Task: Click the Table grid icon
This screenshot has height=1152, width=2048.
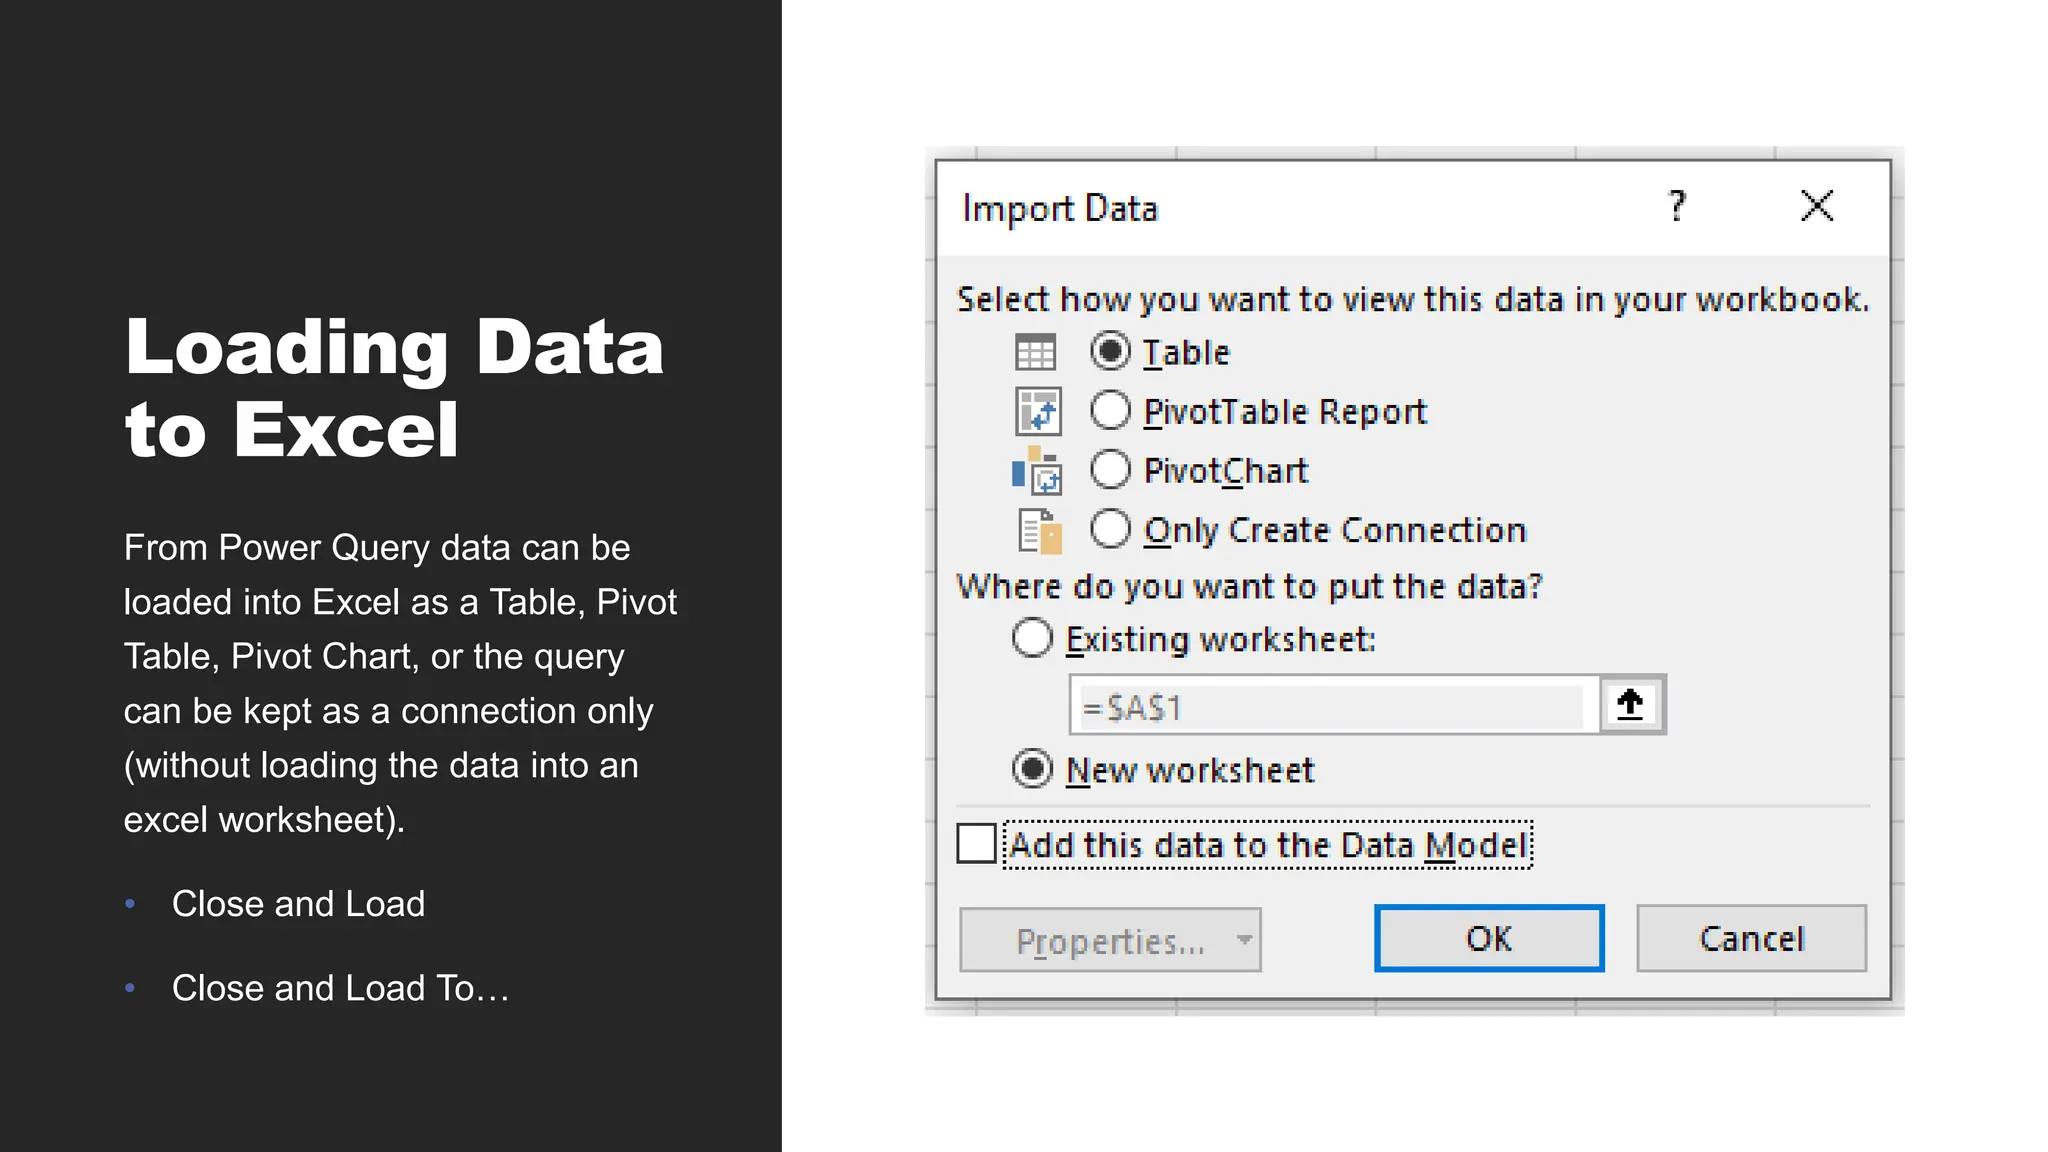Action: [1035, 353]
